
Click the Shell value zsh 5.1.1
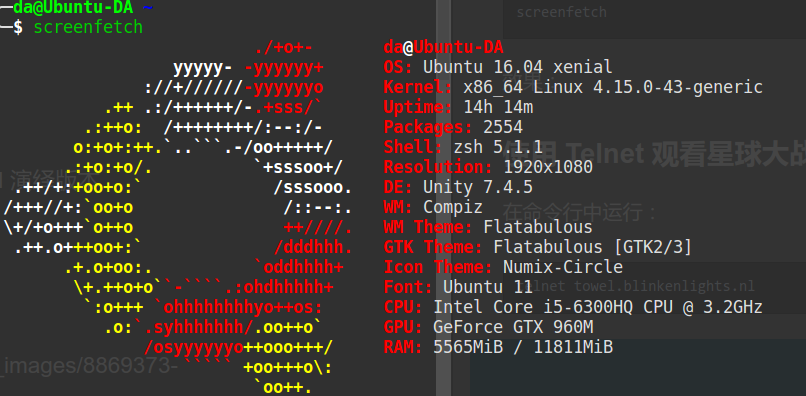click(498, 148)
